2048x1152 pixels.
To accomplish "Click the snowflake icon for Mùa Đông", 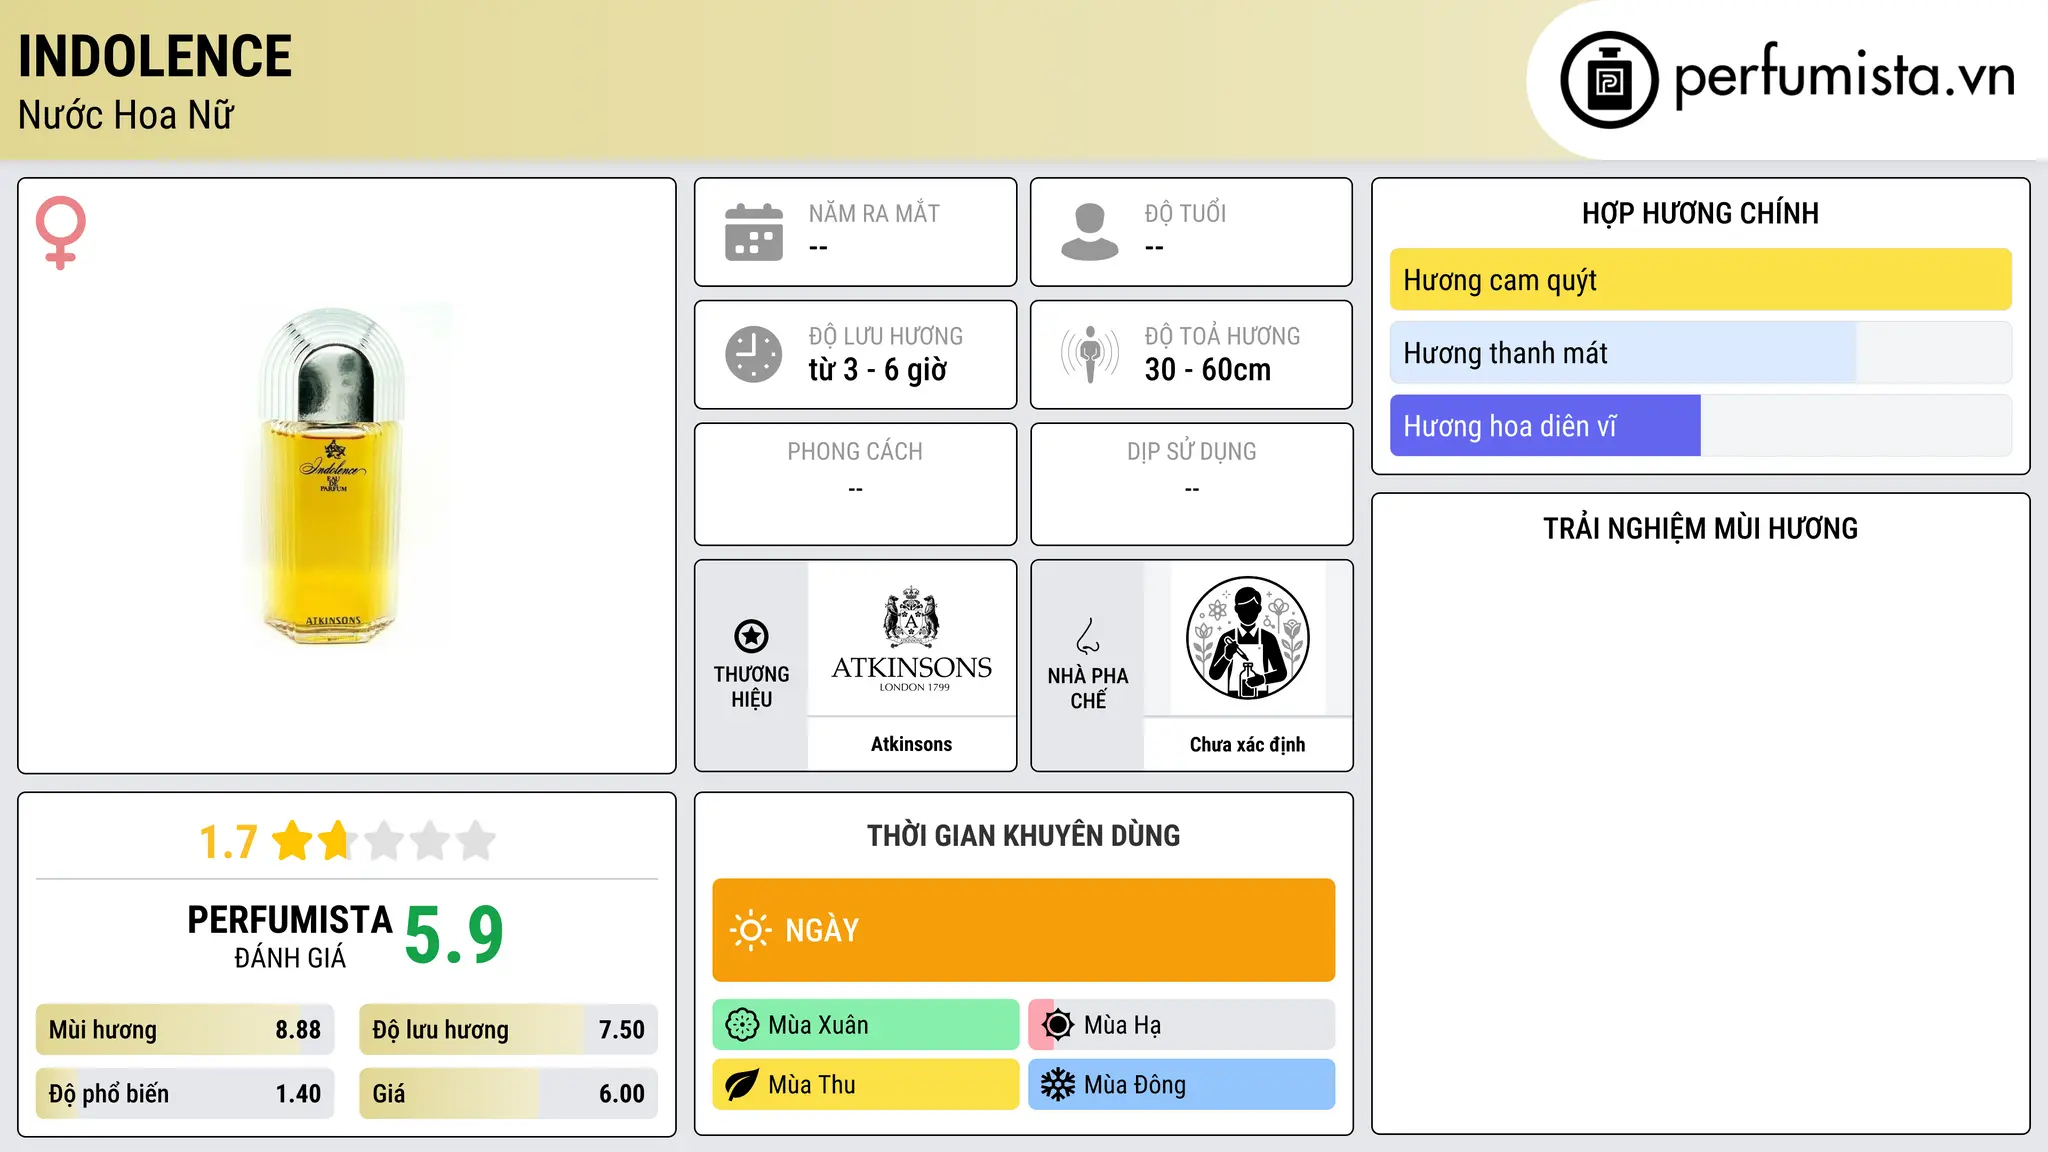I will tap(1058, 1085).
